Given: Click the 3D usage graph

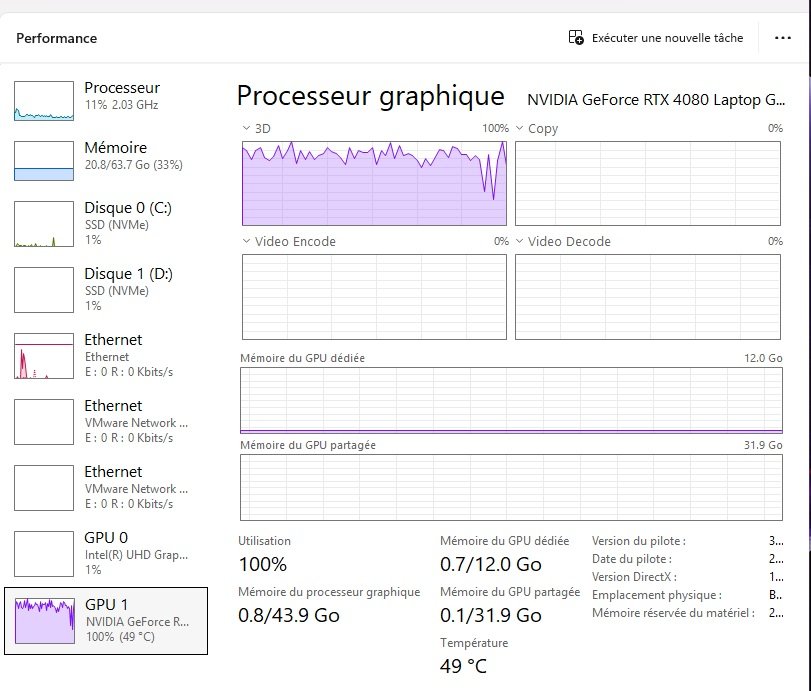Looking at the screenshot, I should pos(374,183).
